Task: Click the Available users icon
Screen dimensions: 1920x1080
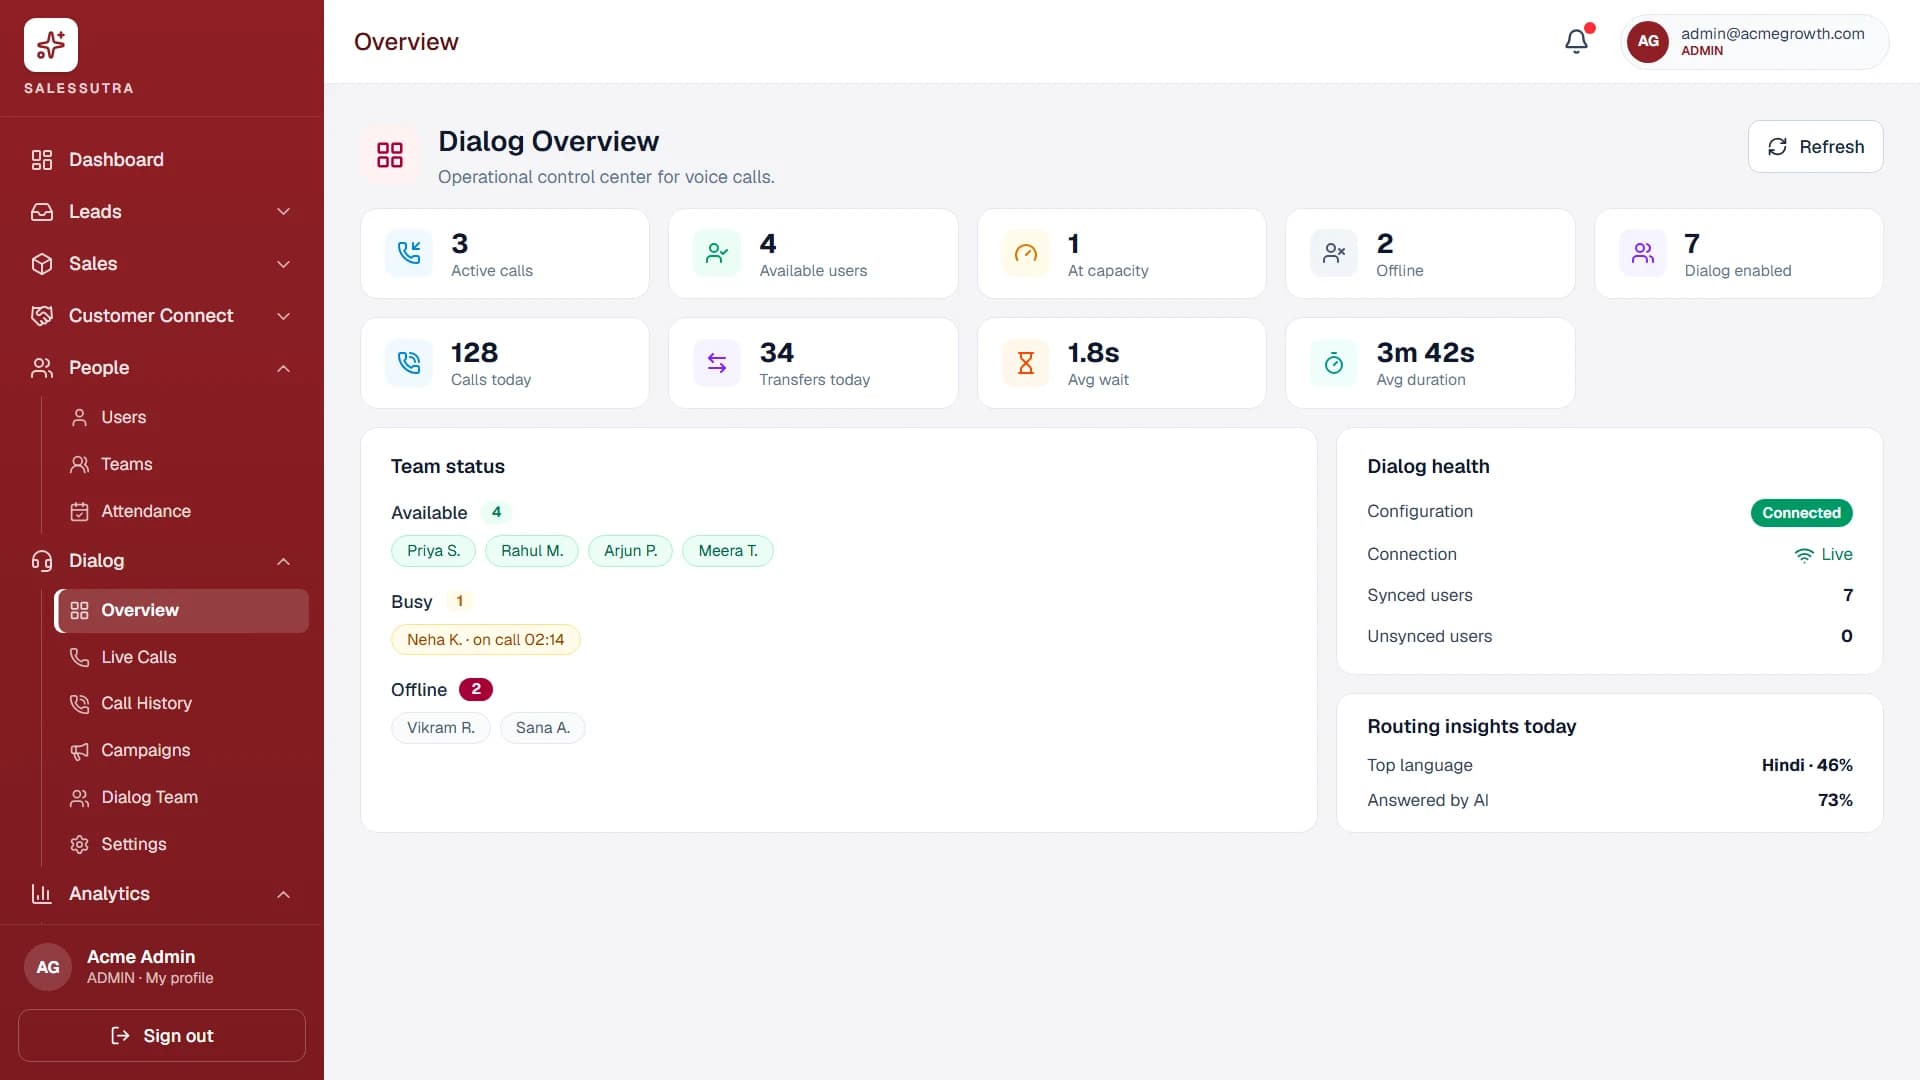Action: click(717, 253)
